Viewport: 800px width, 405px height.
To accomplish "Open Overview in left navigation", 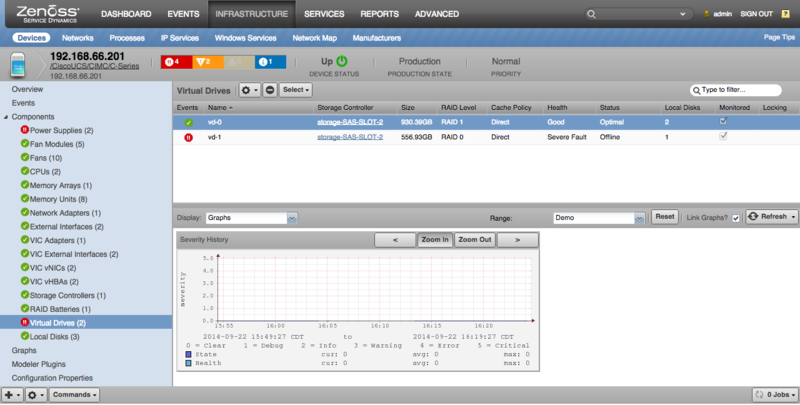I will click(x=28, y=89).
